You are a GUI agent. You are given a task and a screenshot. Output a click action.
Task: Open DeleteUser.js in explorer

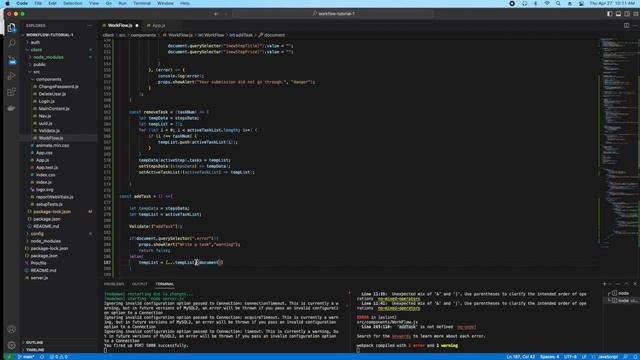click(52, 94)
